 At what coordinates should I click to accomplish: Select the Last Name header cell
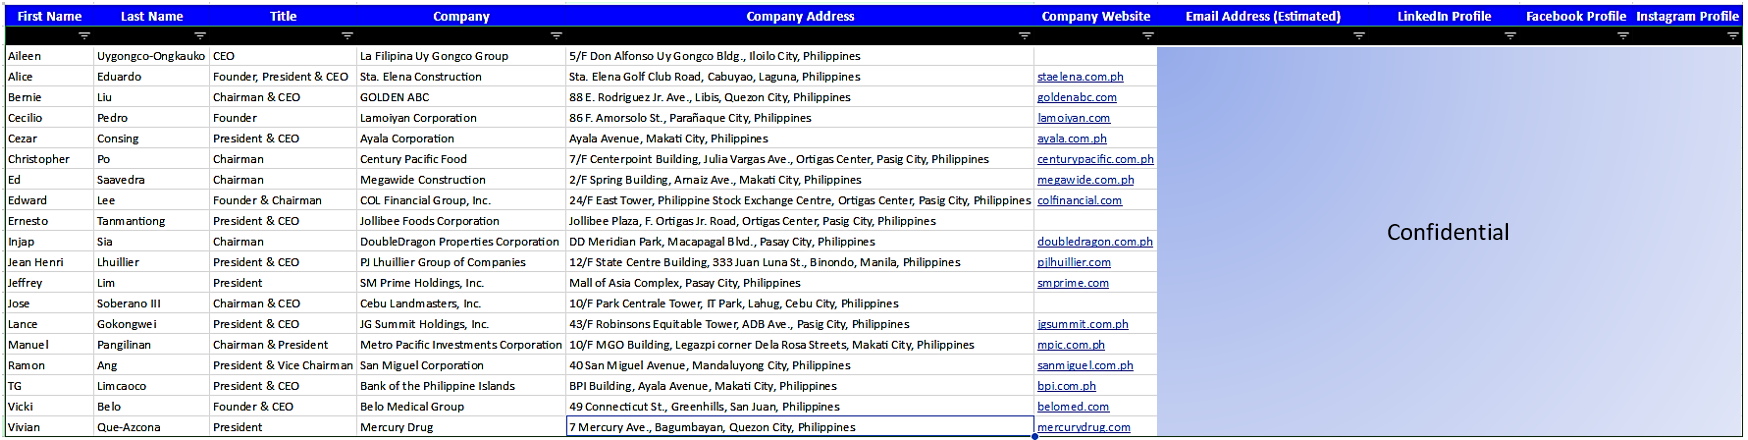point(152,16)
